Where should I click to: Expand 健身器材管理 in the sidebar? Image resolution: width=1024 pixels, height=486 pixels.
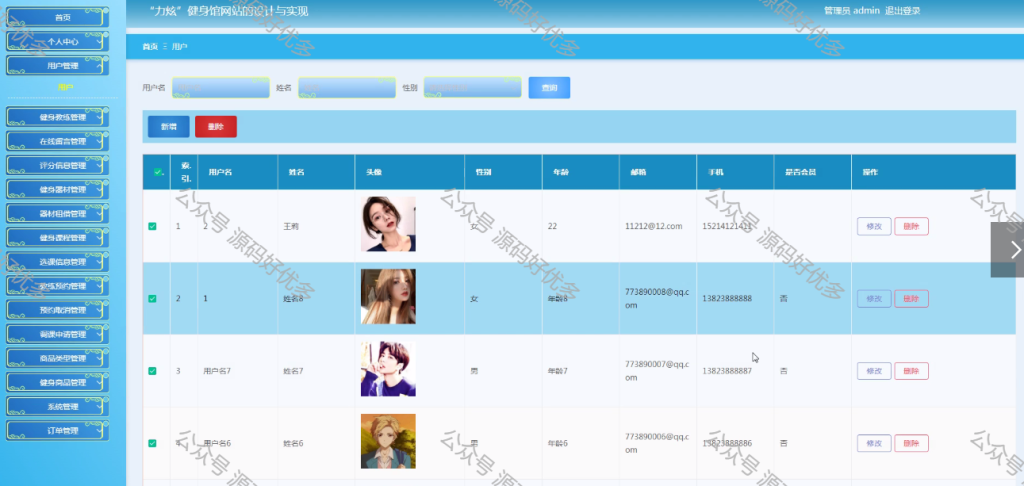click(57, 189)
